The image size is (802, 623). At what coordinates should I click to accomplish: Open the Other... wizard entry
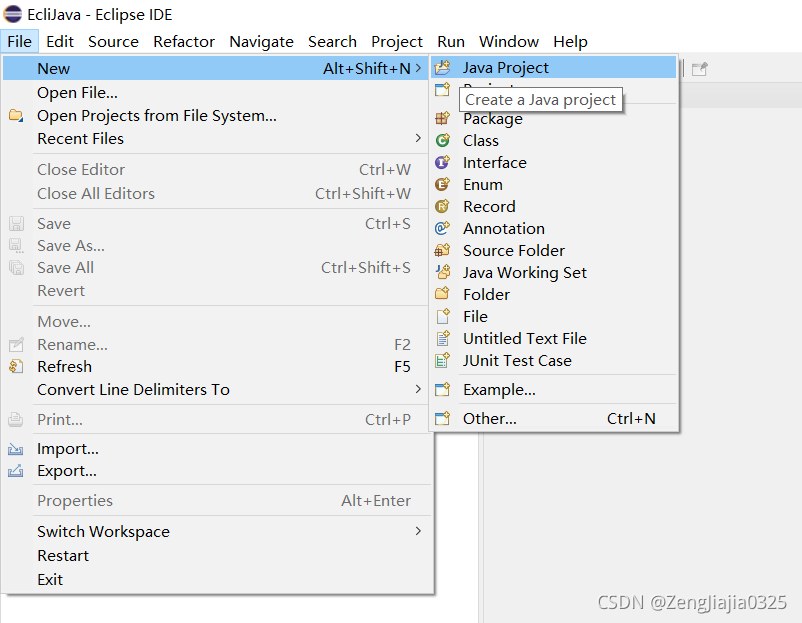point(553,418)
